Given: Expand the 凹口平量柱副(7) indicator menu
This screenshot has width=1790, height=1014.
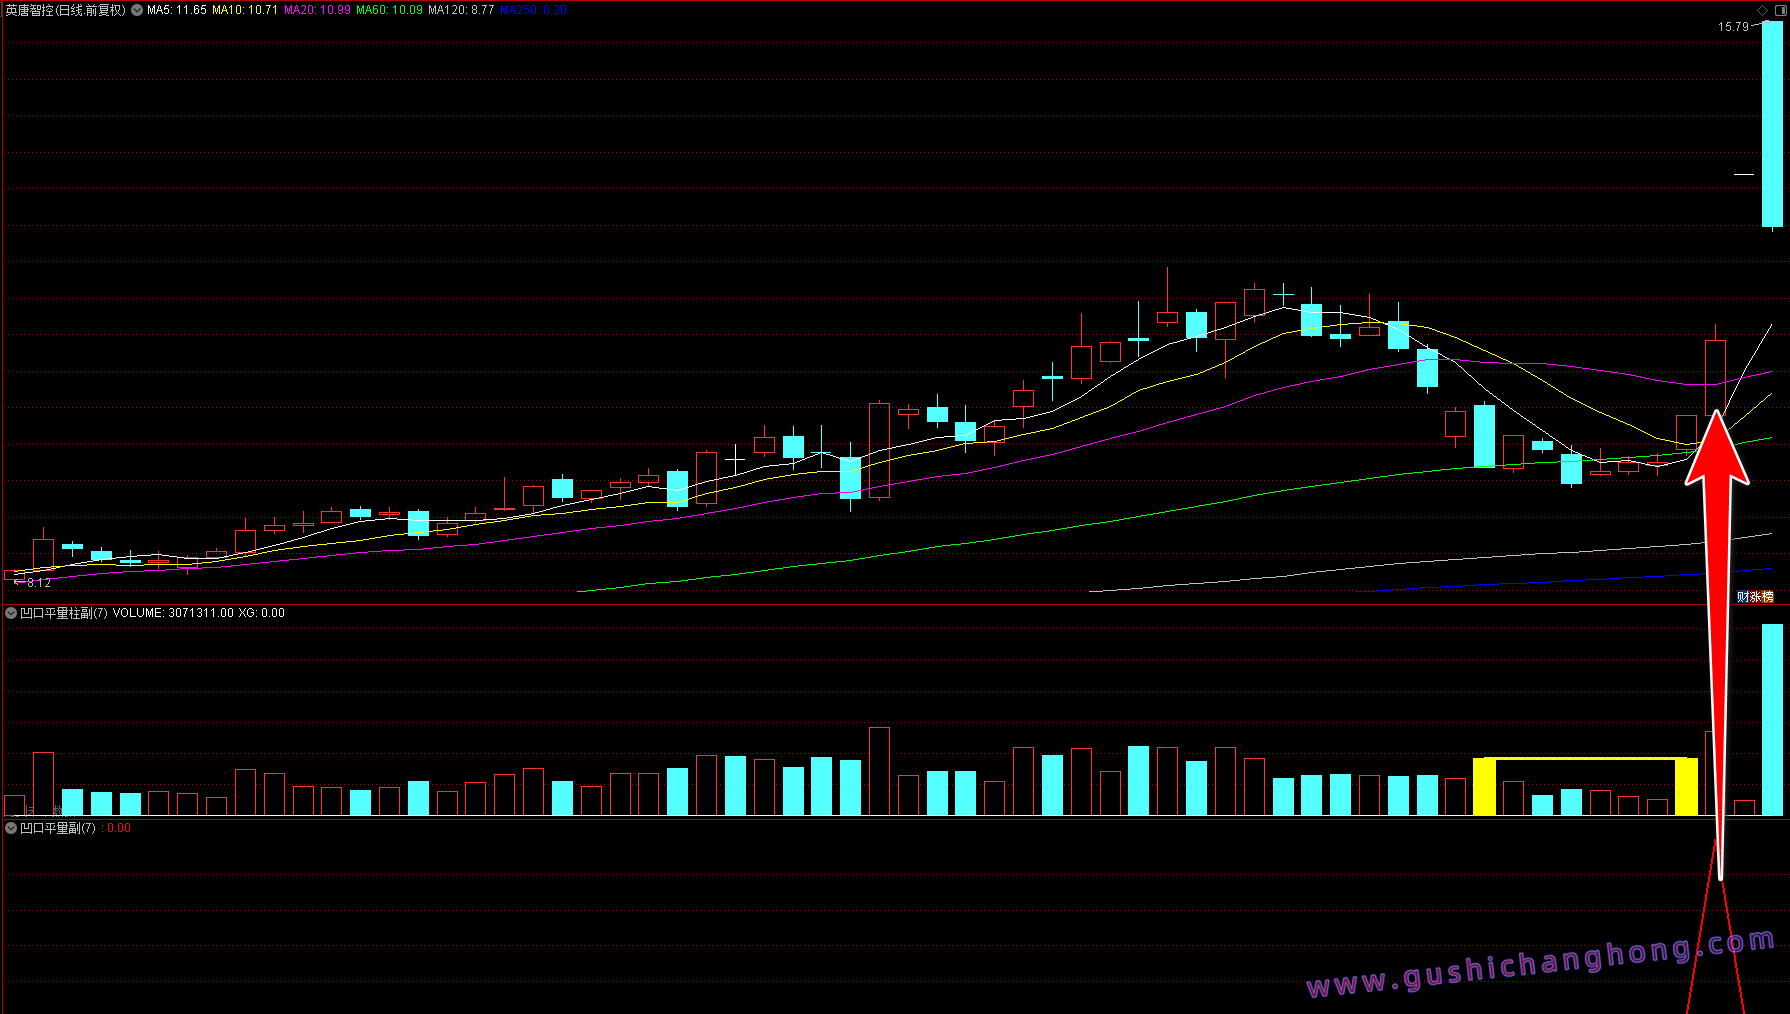Looking at the screenshot, I should [12, 613].
